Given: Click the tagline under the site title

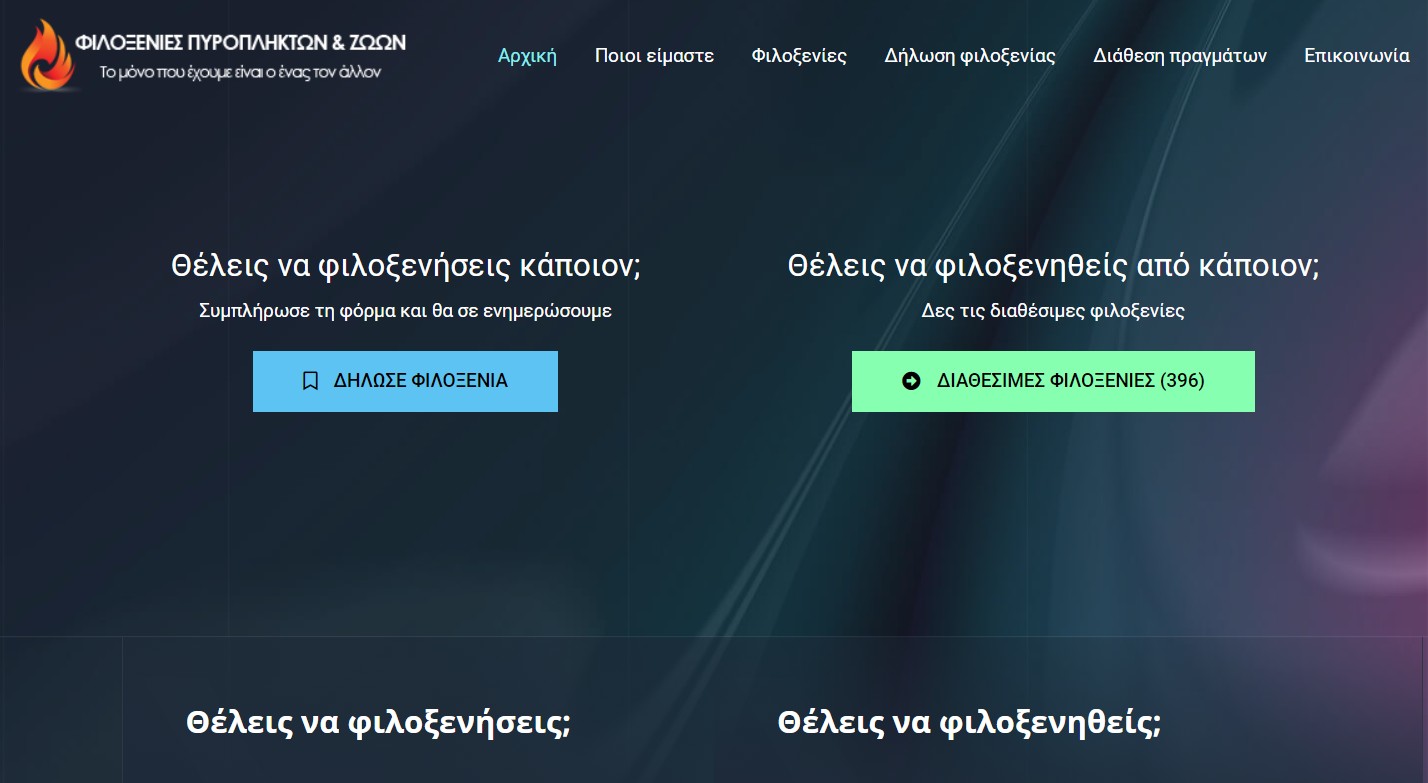Looking at the screenshot, I should coord(240,72).
